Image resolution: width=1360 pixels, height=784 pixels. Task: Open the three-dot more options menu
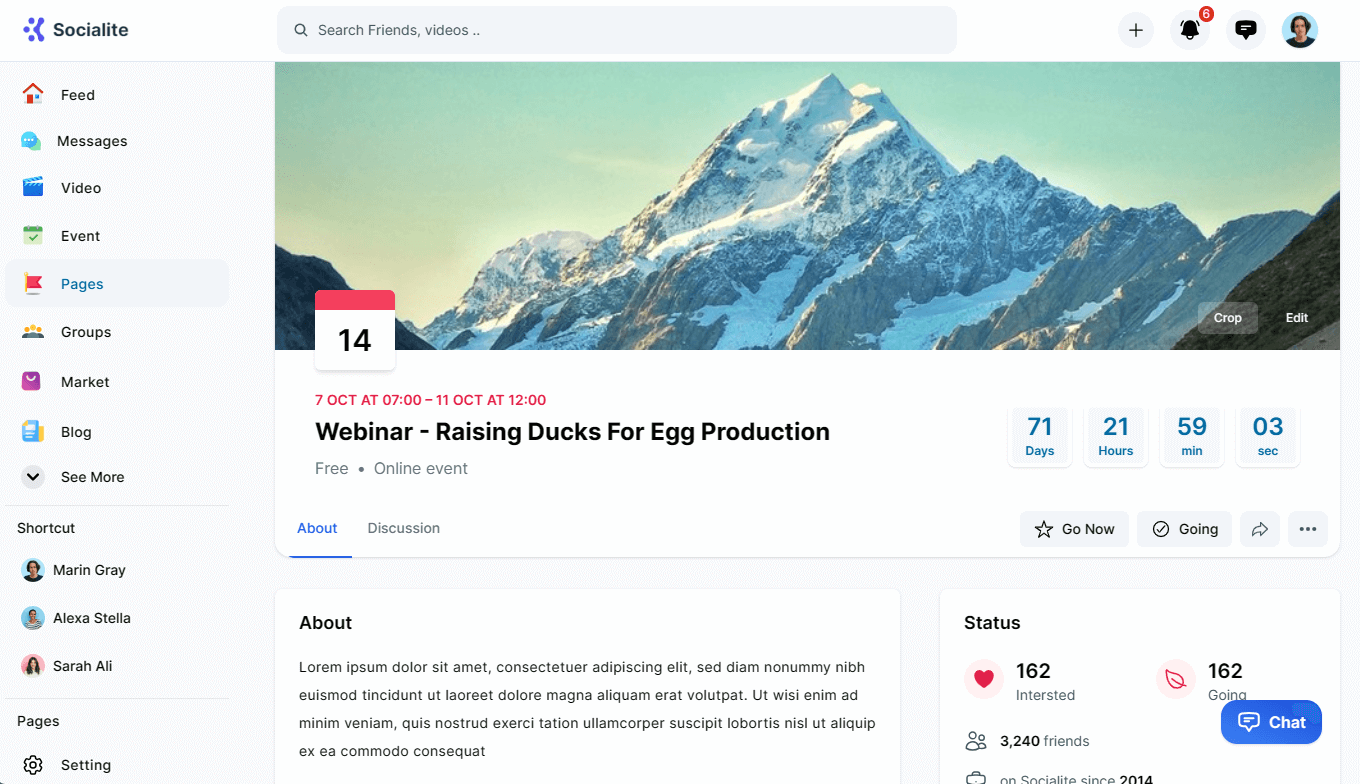pos(1308,529)
